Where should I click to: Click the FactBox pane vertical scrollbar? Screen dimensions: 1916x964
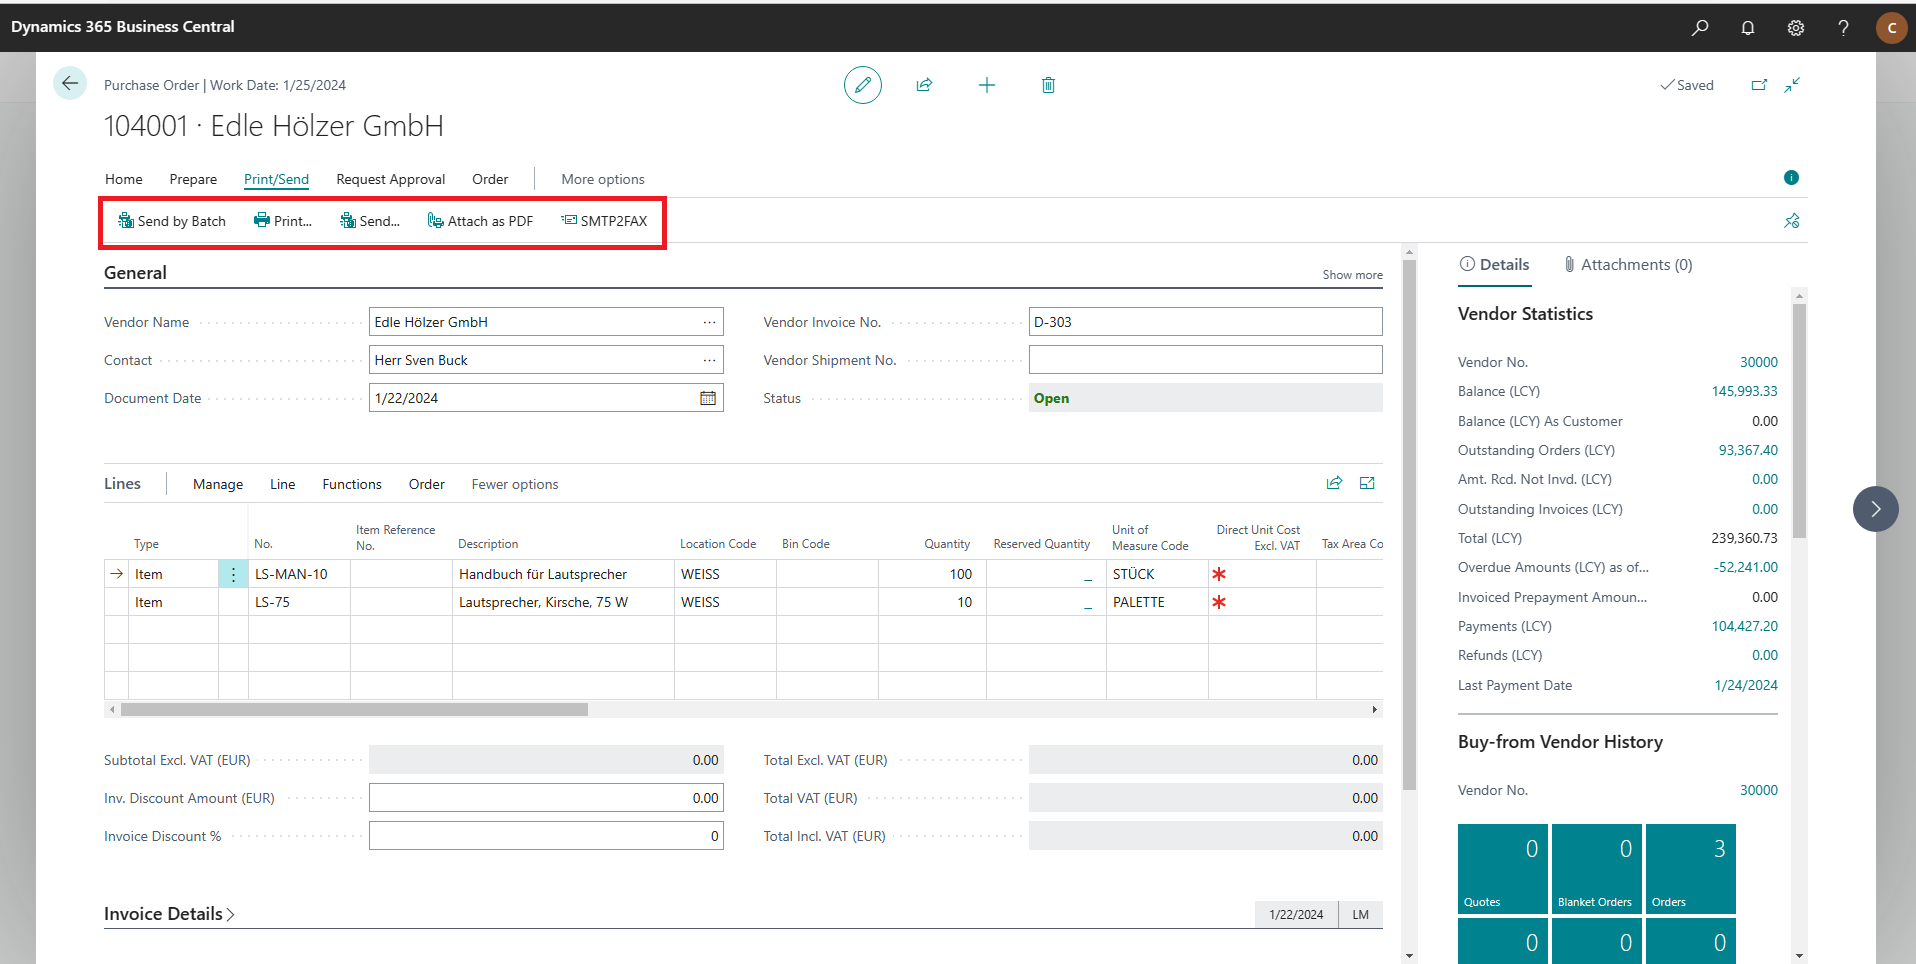click(x=1799, y=420)
